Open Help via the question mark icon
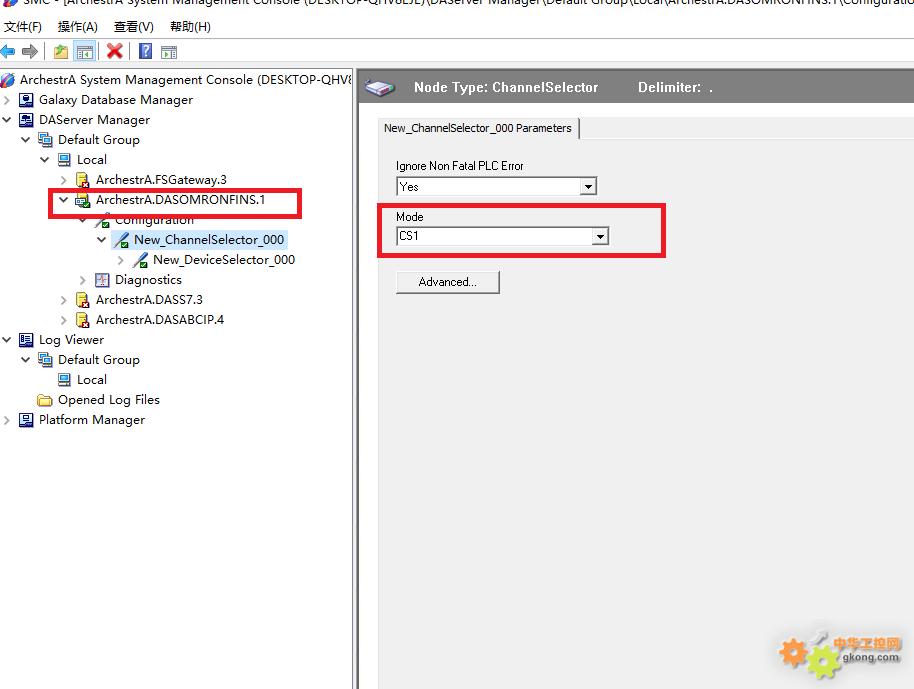914x689 pixels. coord(145,51)
